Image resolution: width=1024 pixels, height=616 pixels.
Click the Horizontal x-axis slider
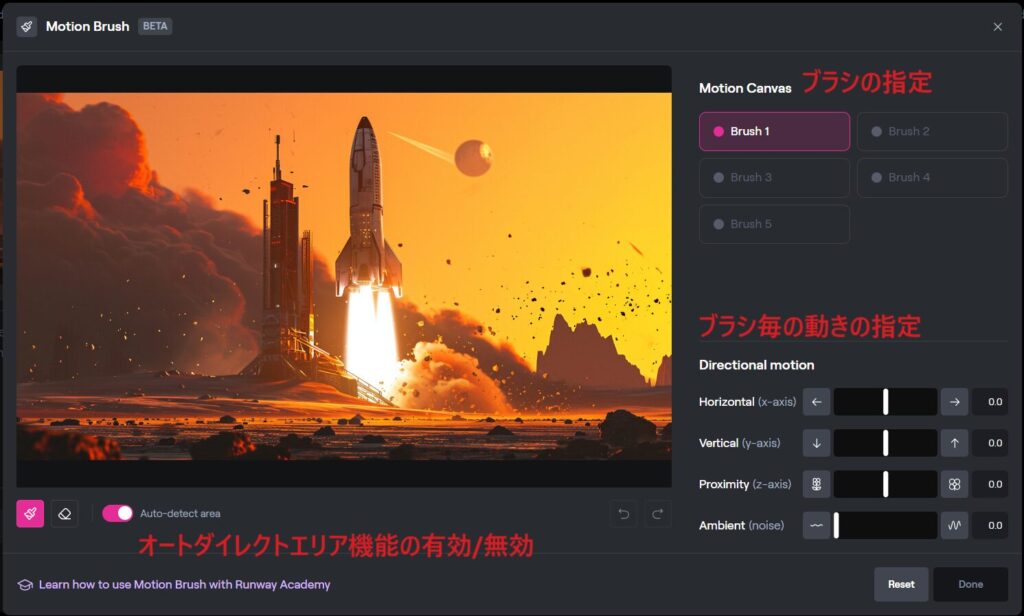click(x=886, y=402)
